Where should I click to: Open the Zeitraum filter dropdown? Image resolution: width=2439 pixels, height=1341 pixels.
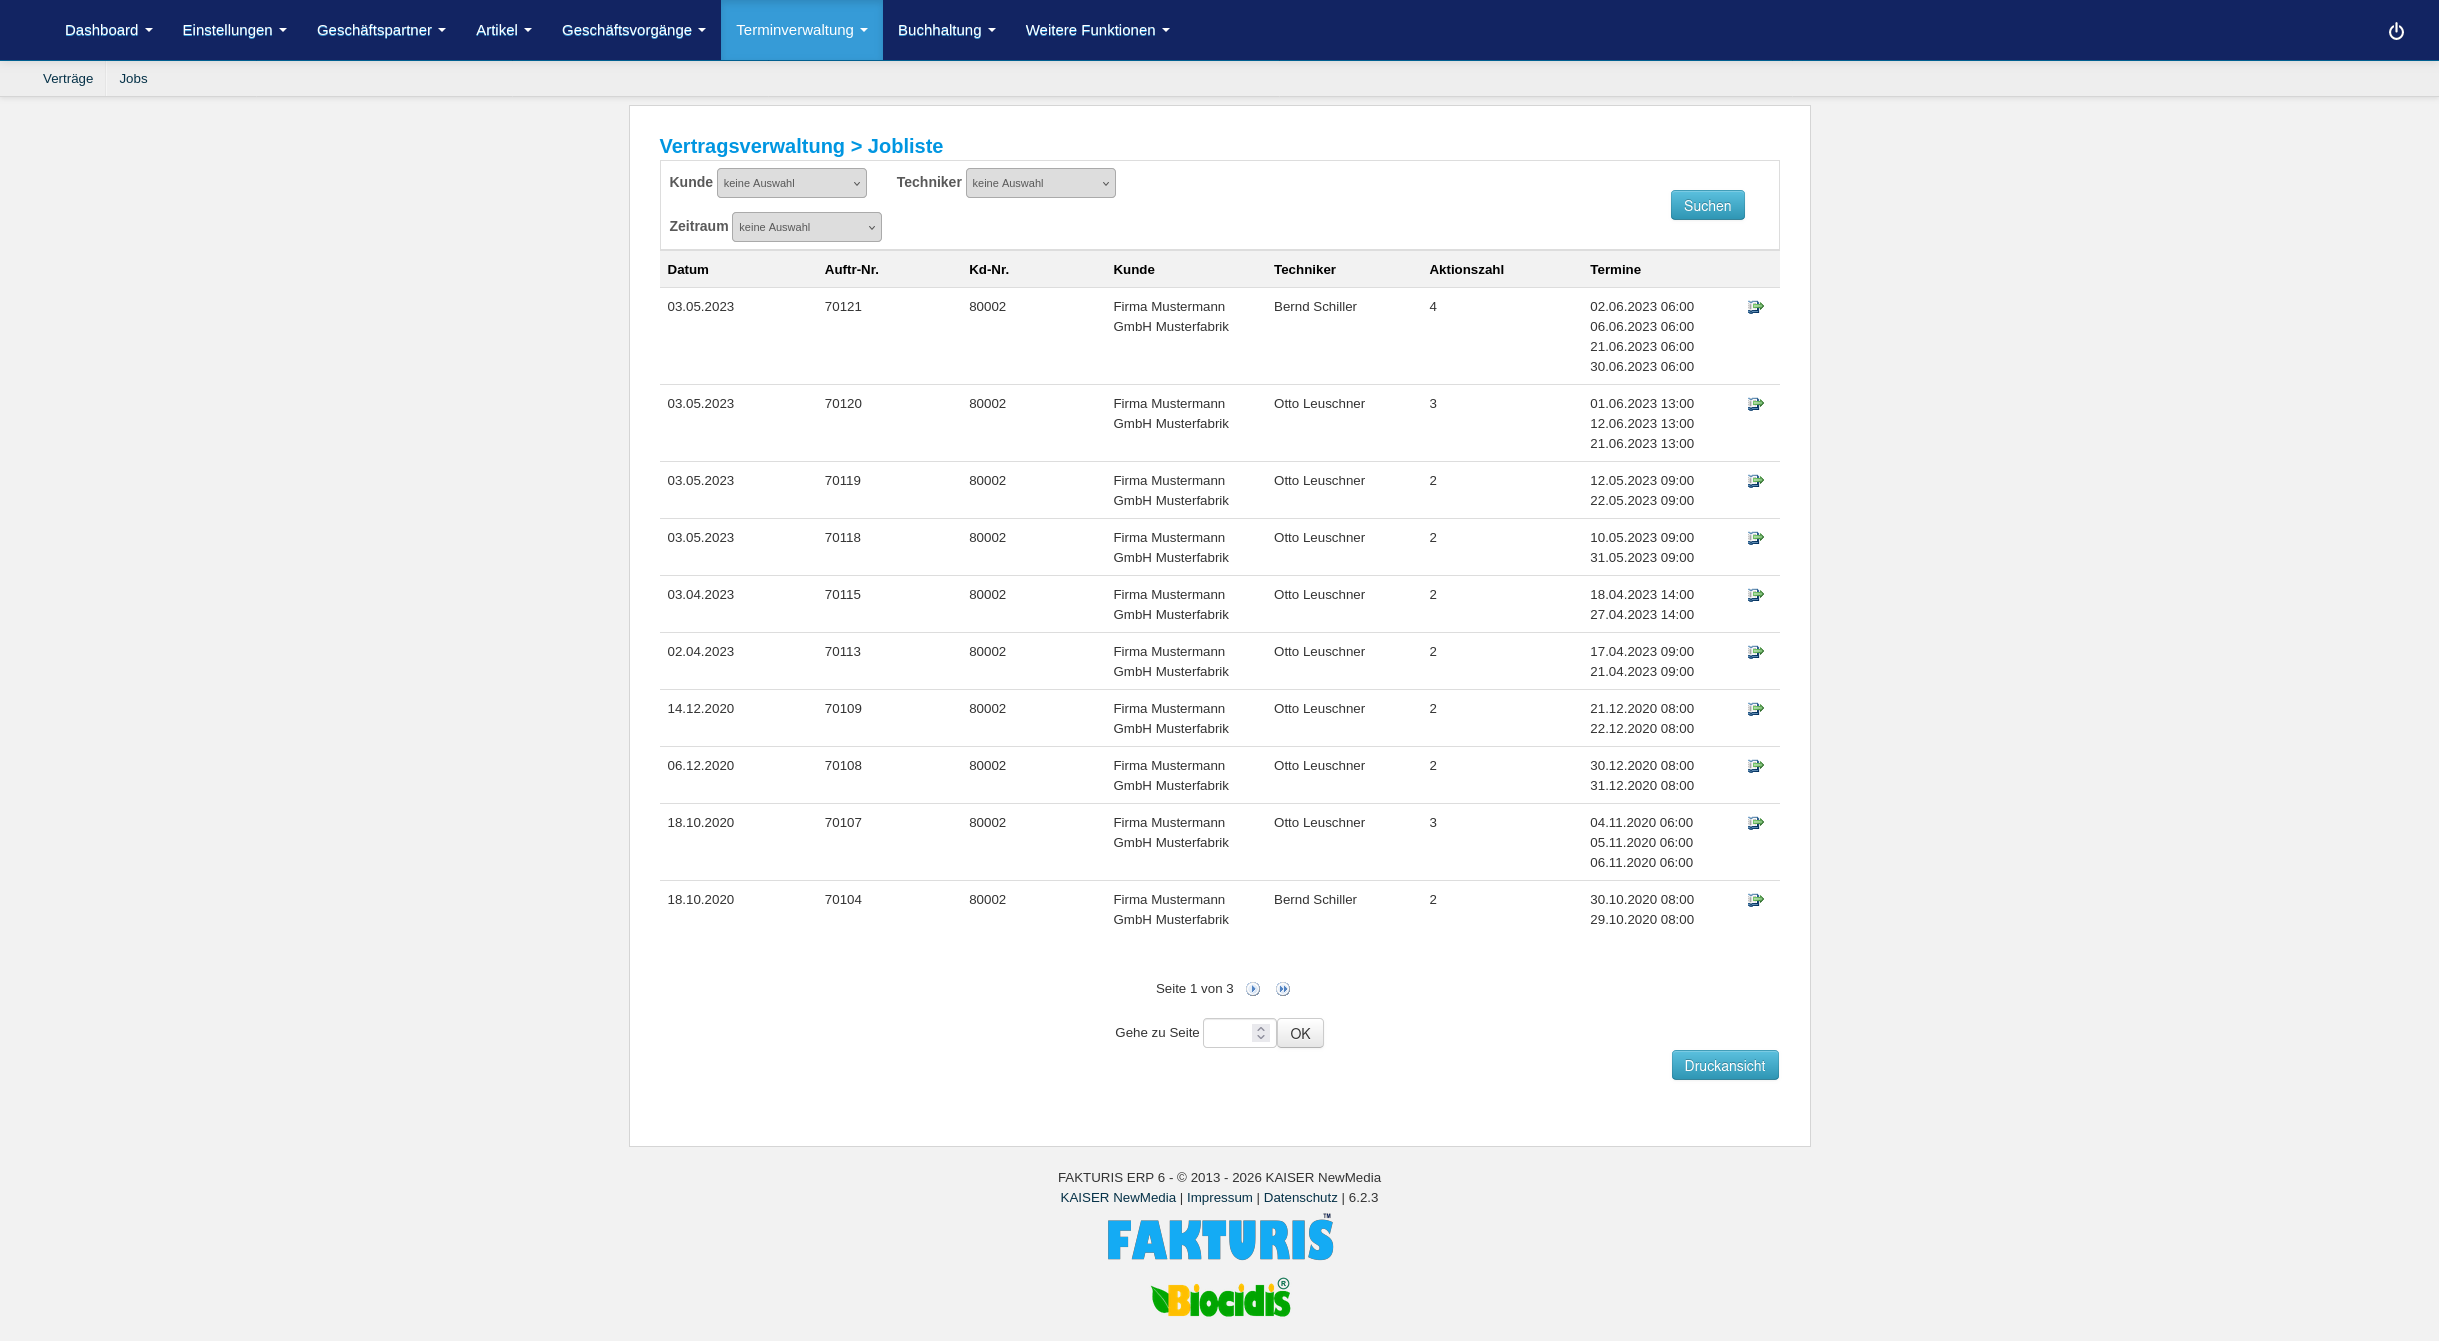[x=806, y=227]
